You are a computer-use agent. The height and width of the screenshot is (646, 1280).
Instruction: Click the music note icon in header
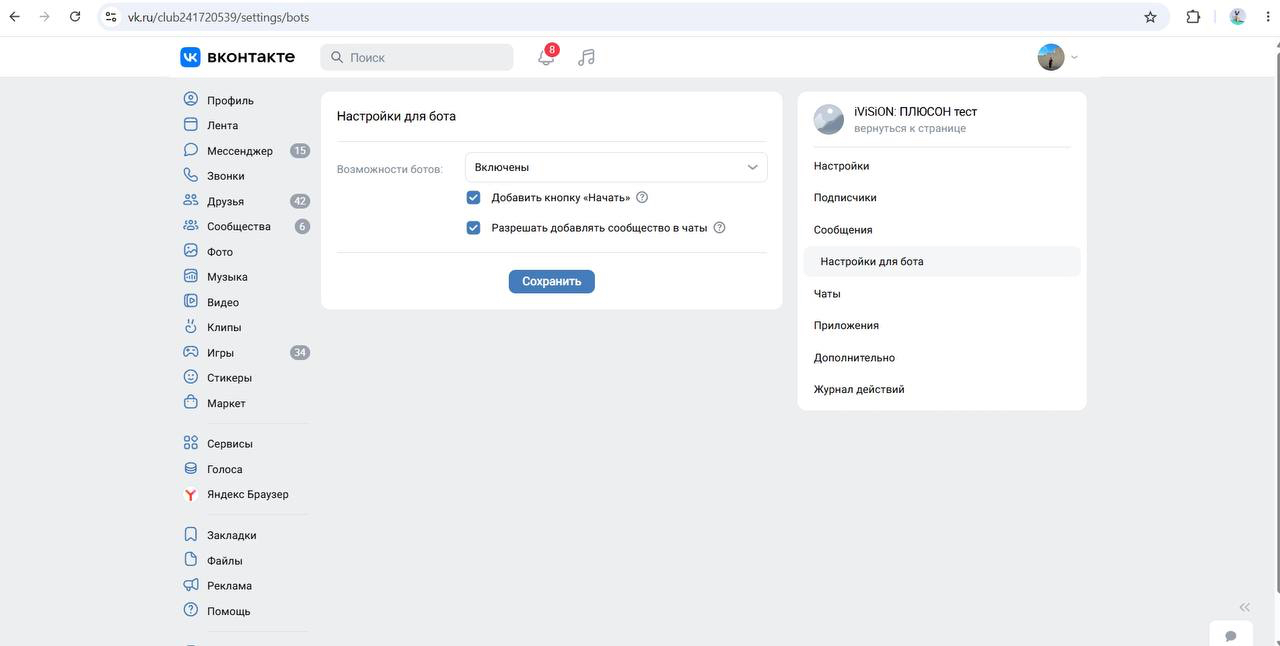point(587,57)
